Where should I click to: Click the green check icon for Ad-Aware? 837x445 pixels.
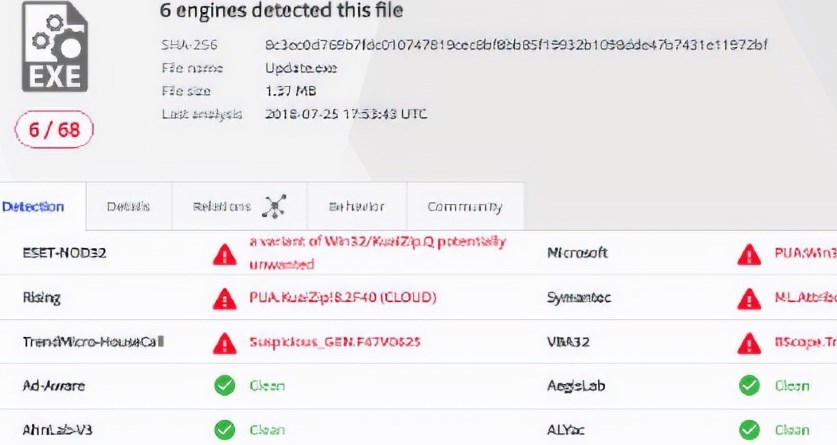tap(225, 385)
